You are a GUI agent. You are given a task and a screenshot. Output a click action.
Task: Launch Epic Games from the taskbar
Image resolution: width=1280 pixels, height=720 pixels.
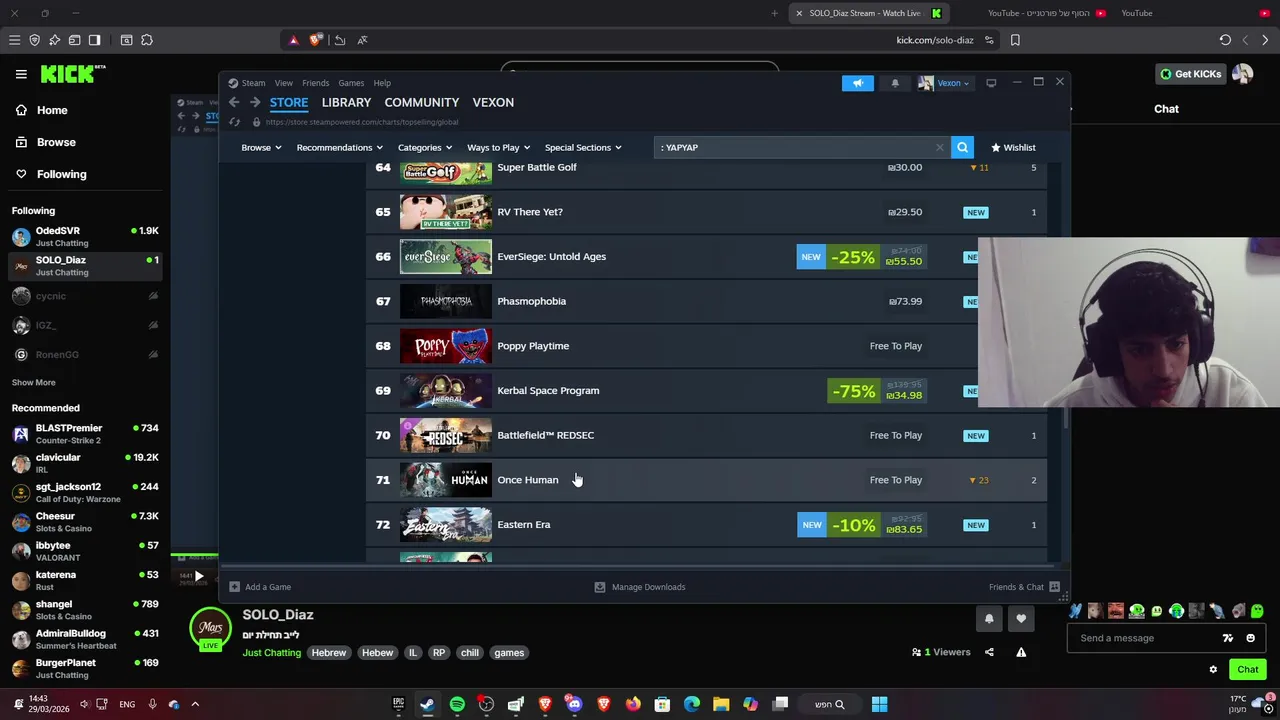[398, 704]
